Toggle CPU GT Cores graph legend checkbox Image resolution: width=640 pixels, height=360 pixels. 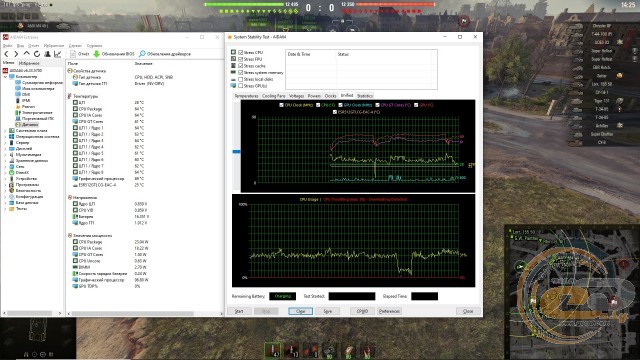378,105
